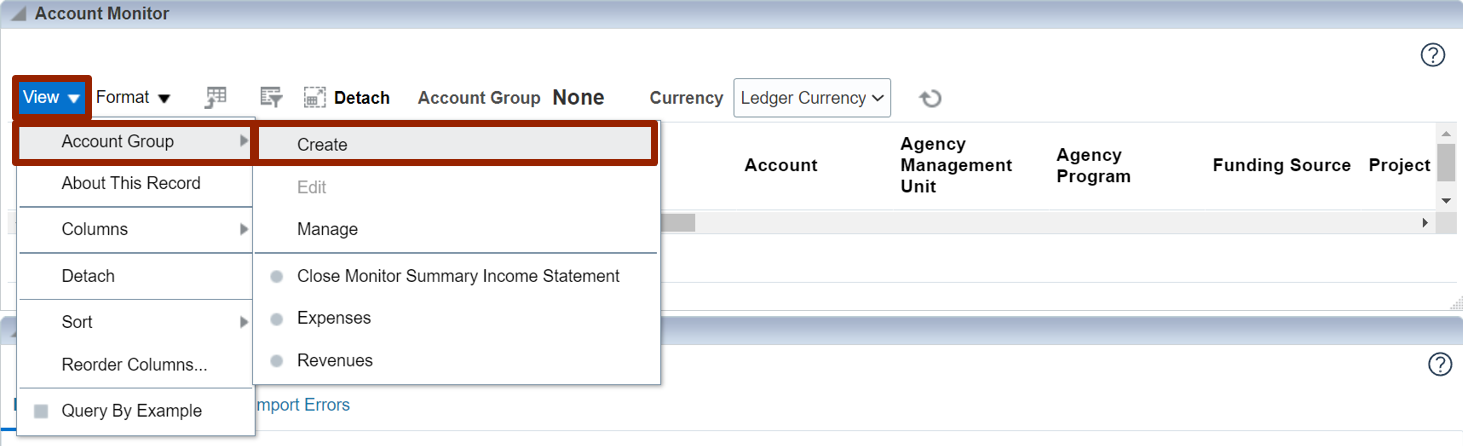Collapse the Account Monitor panel triangle
This screenshot has height=446, width=1463.
point(18,15)
